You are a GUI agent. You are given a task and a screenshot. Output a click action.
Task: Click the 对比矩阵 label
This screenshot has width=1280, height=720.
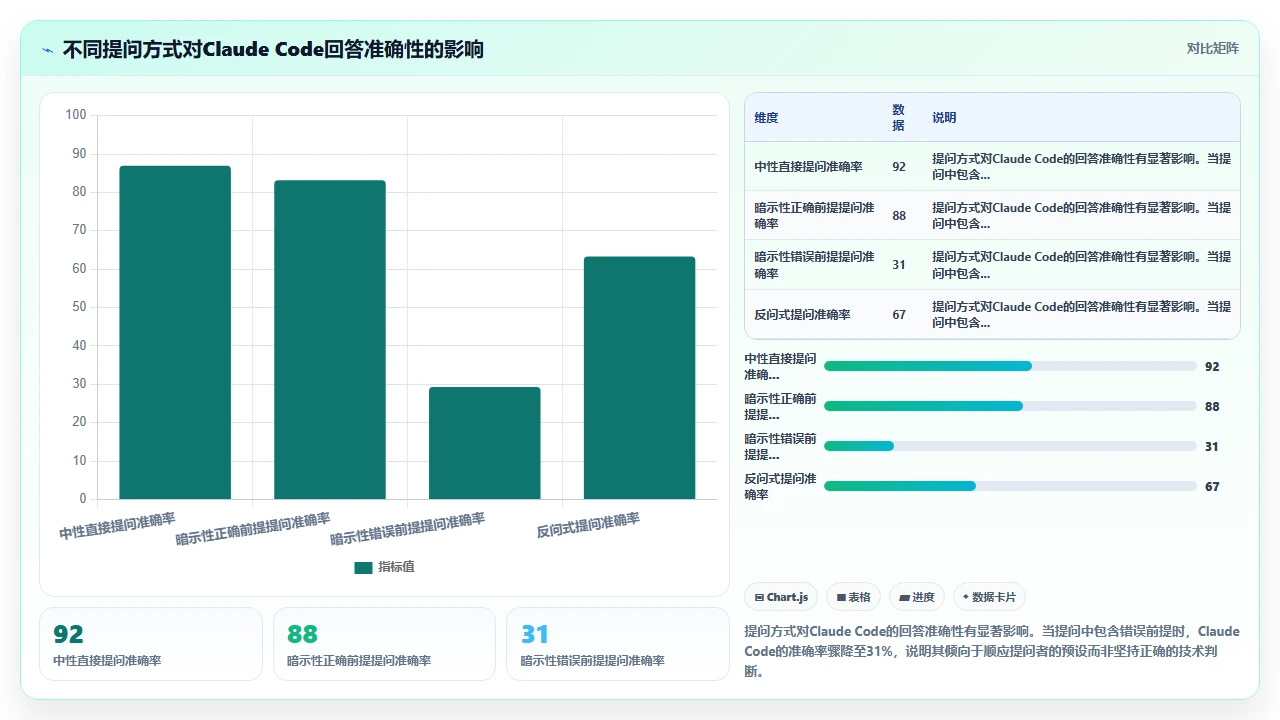point(1212,48)
